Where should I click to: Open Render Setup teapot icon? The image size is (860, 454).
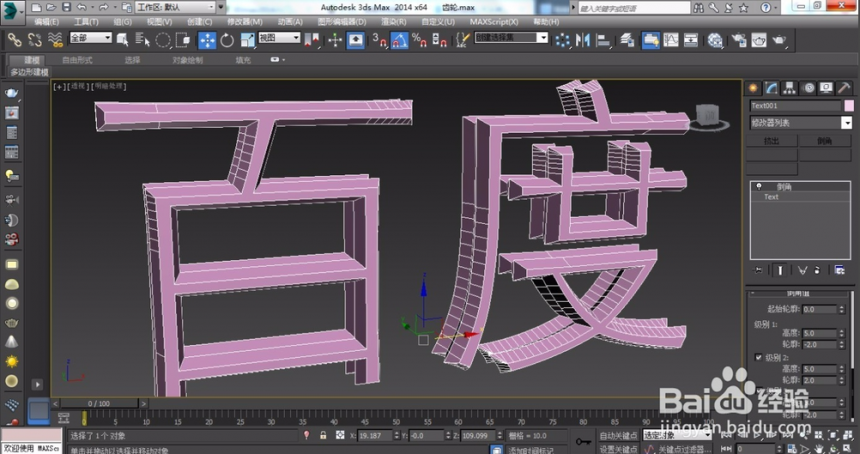pyautogui.click(x=739, y=40)
